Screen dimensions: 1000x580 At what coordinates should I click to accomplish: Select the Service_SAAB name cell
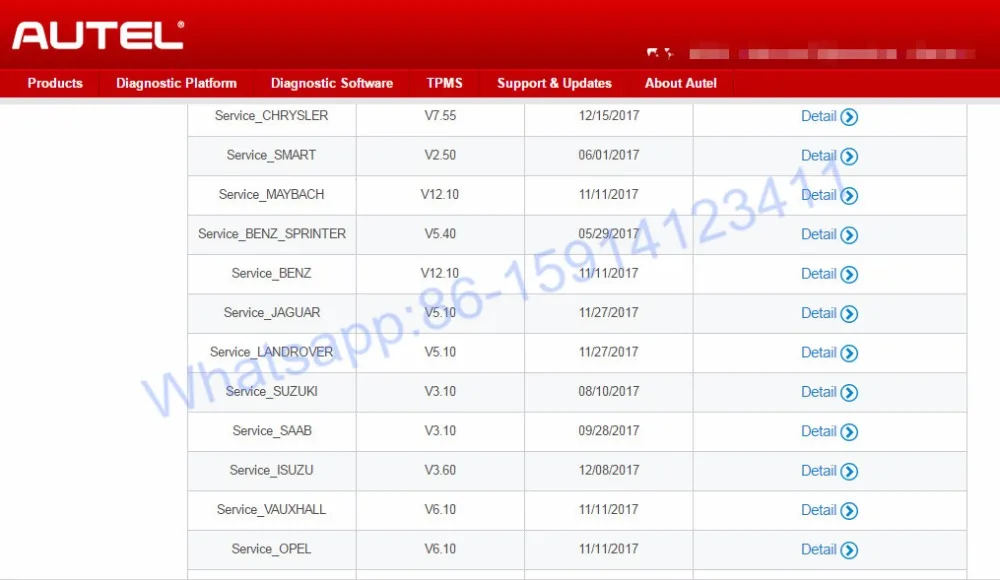272,431
